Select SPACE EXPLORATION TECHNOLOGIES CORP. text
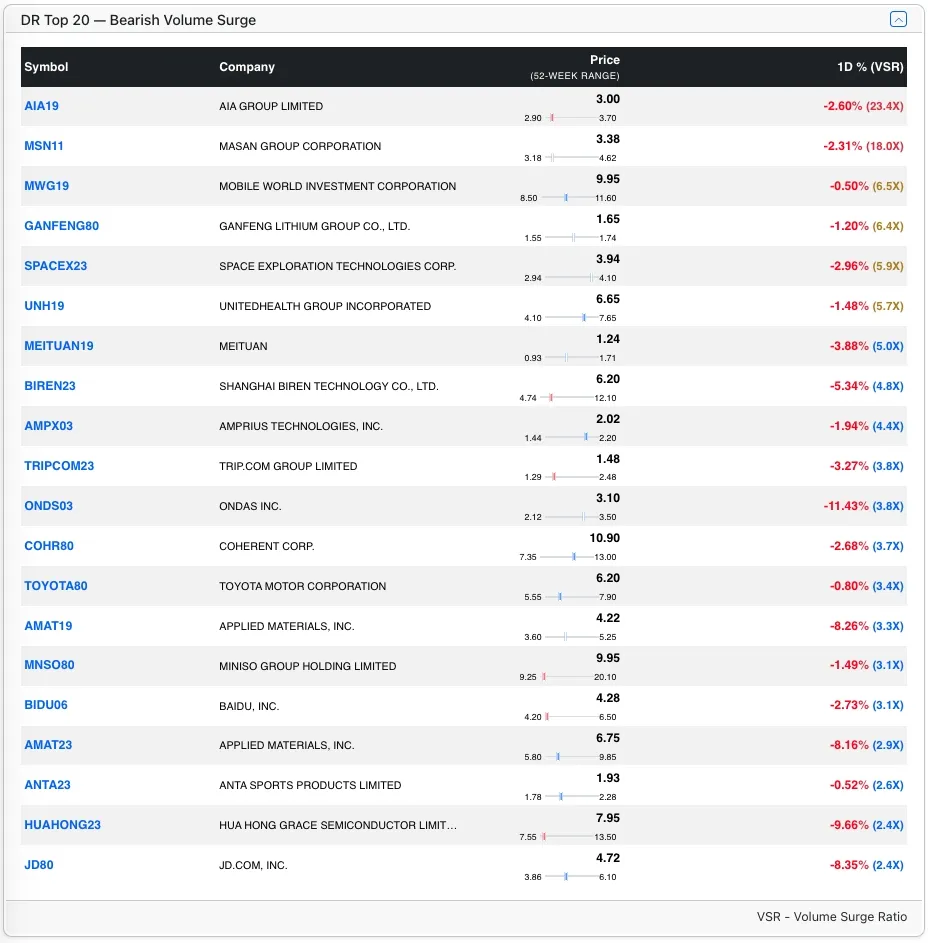The image size is (928, 943). click(x=337, y=266)
